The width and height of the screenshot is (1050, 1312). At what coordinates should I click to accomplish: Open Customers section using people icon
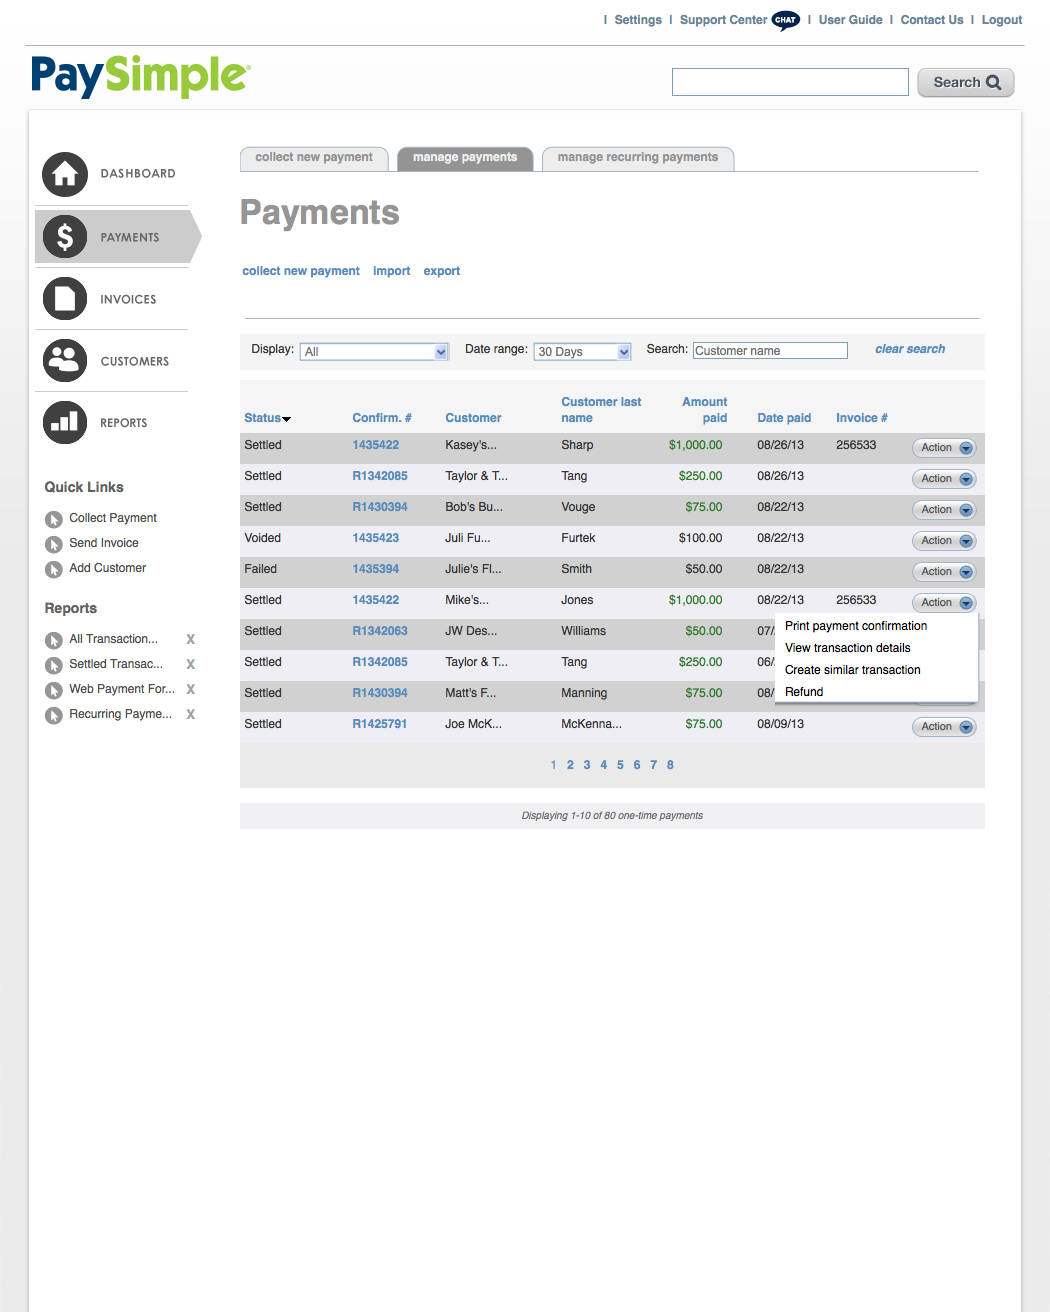(64, 360)
